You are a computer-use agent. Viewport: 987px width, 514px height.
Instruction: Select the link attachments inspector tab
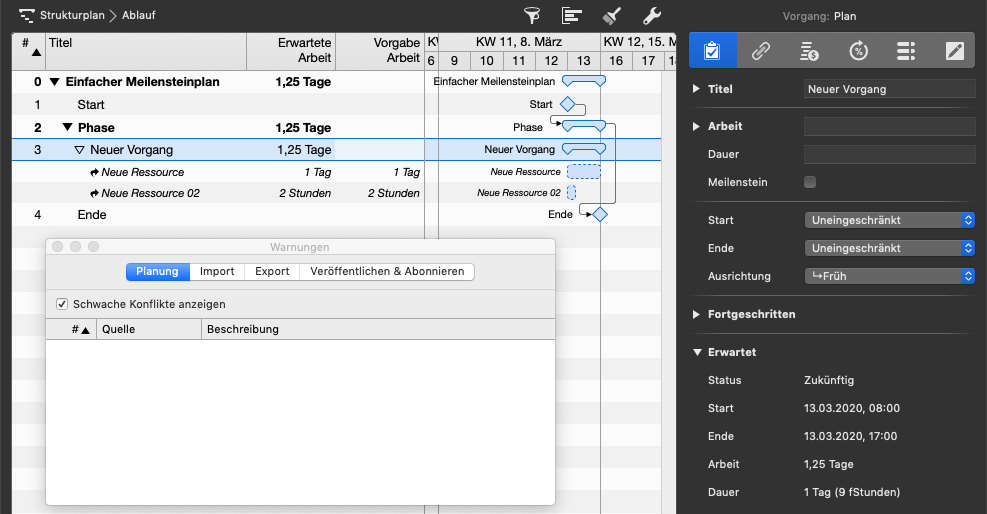coord(761,50)
